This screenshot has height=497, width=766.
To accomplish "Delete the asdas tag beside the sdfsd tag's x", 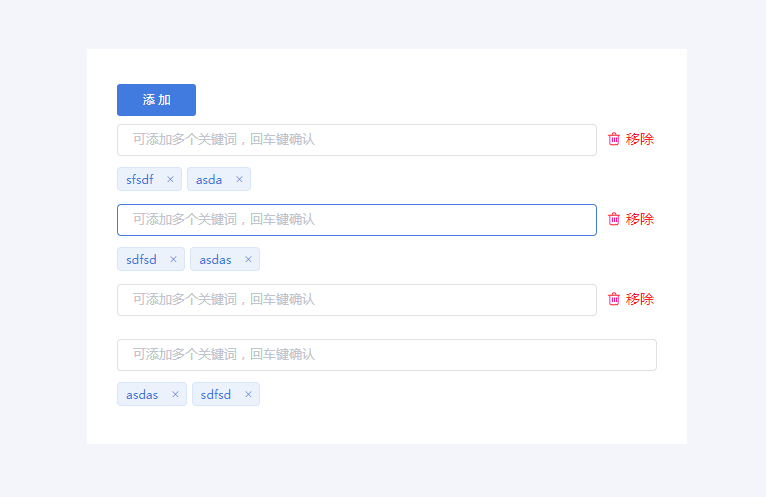I will [x=248, y=259].
